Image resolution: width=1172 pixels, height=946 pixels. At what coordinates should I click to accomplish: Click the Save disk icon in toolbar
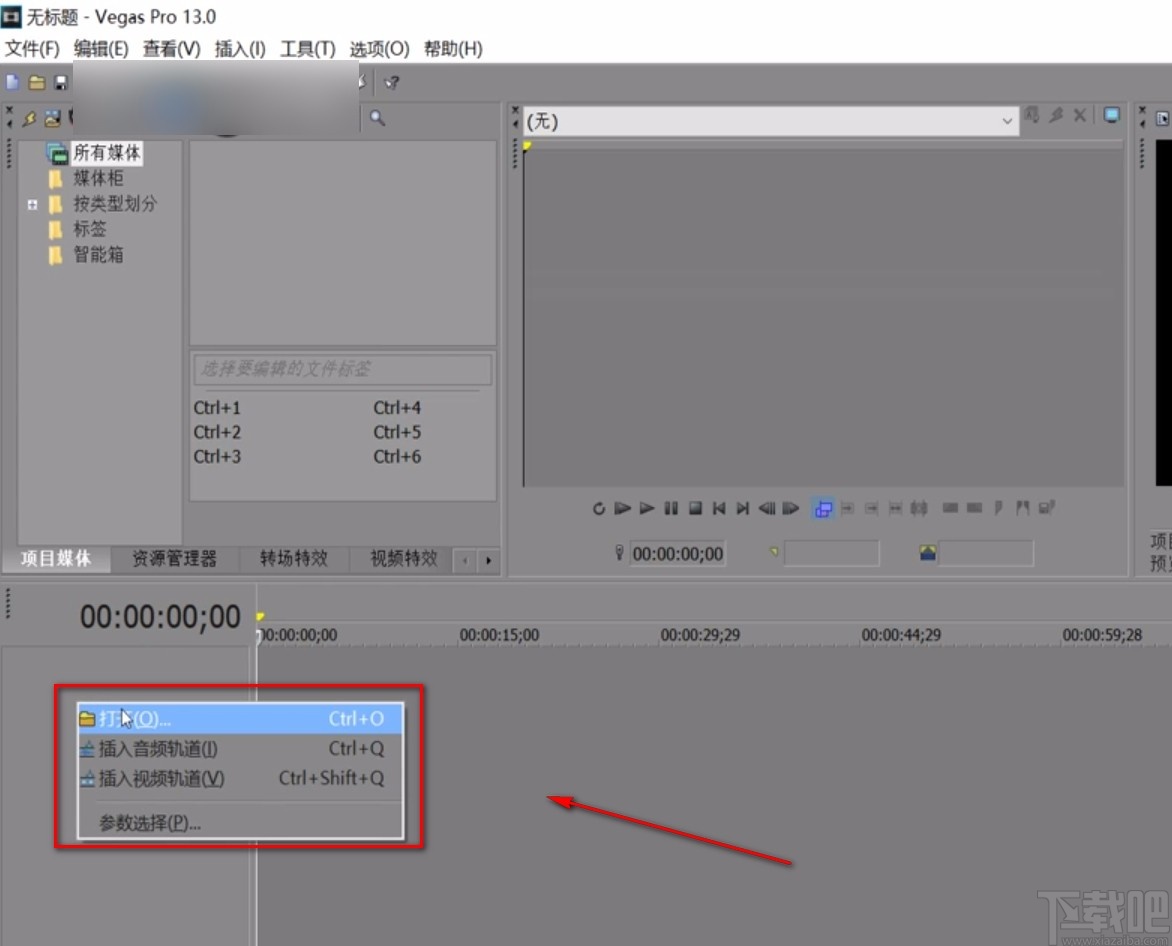(x=61, y=82)
